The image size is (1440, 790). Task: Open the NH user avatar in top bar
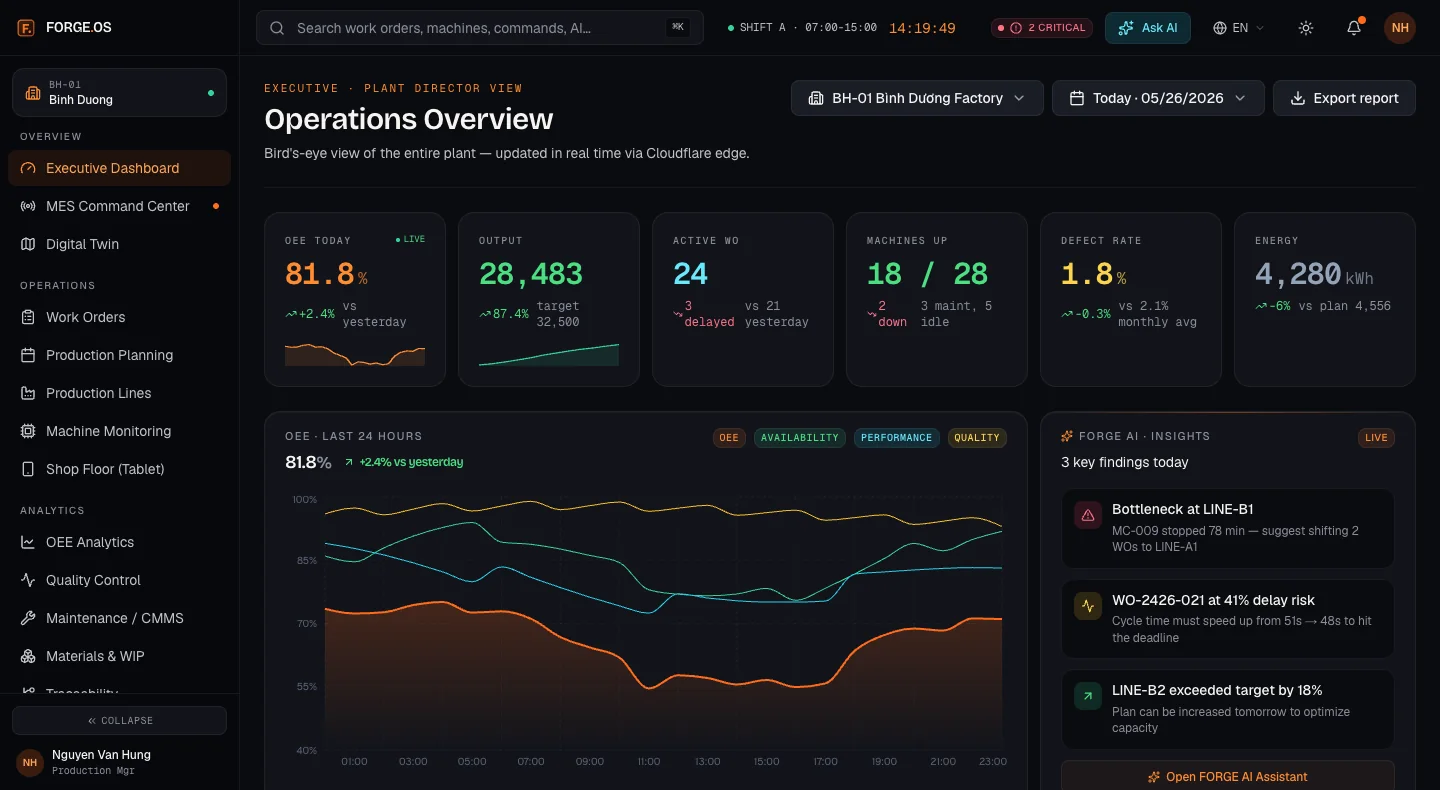click(1400, 28)
